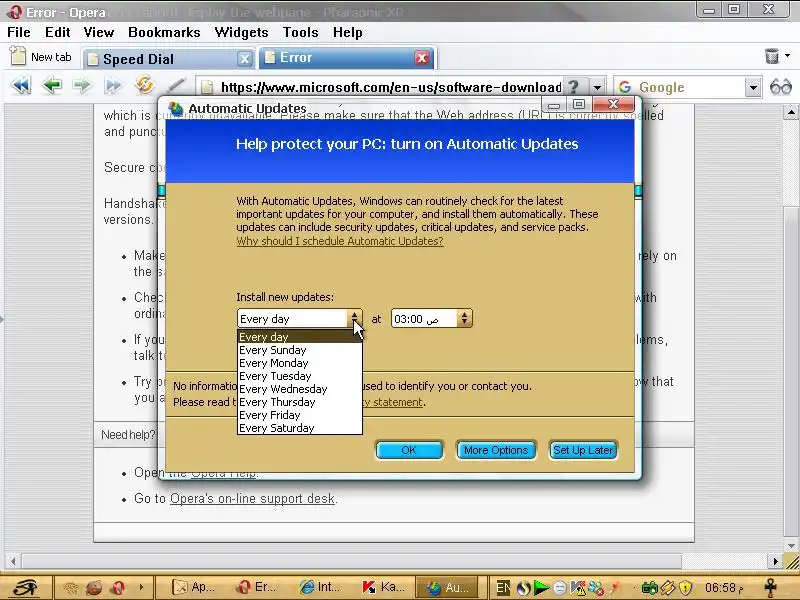Viewport: 800px width, 600px height.
Task: Click the Opera page scroll up arrow
Action: click(791, 112)
